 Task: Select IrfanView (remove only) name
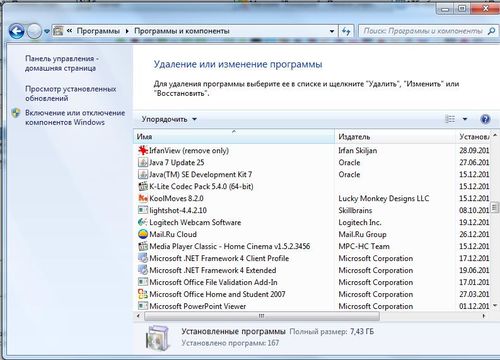point(189,151)
